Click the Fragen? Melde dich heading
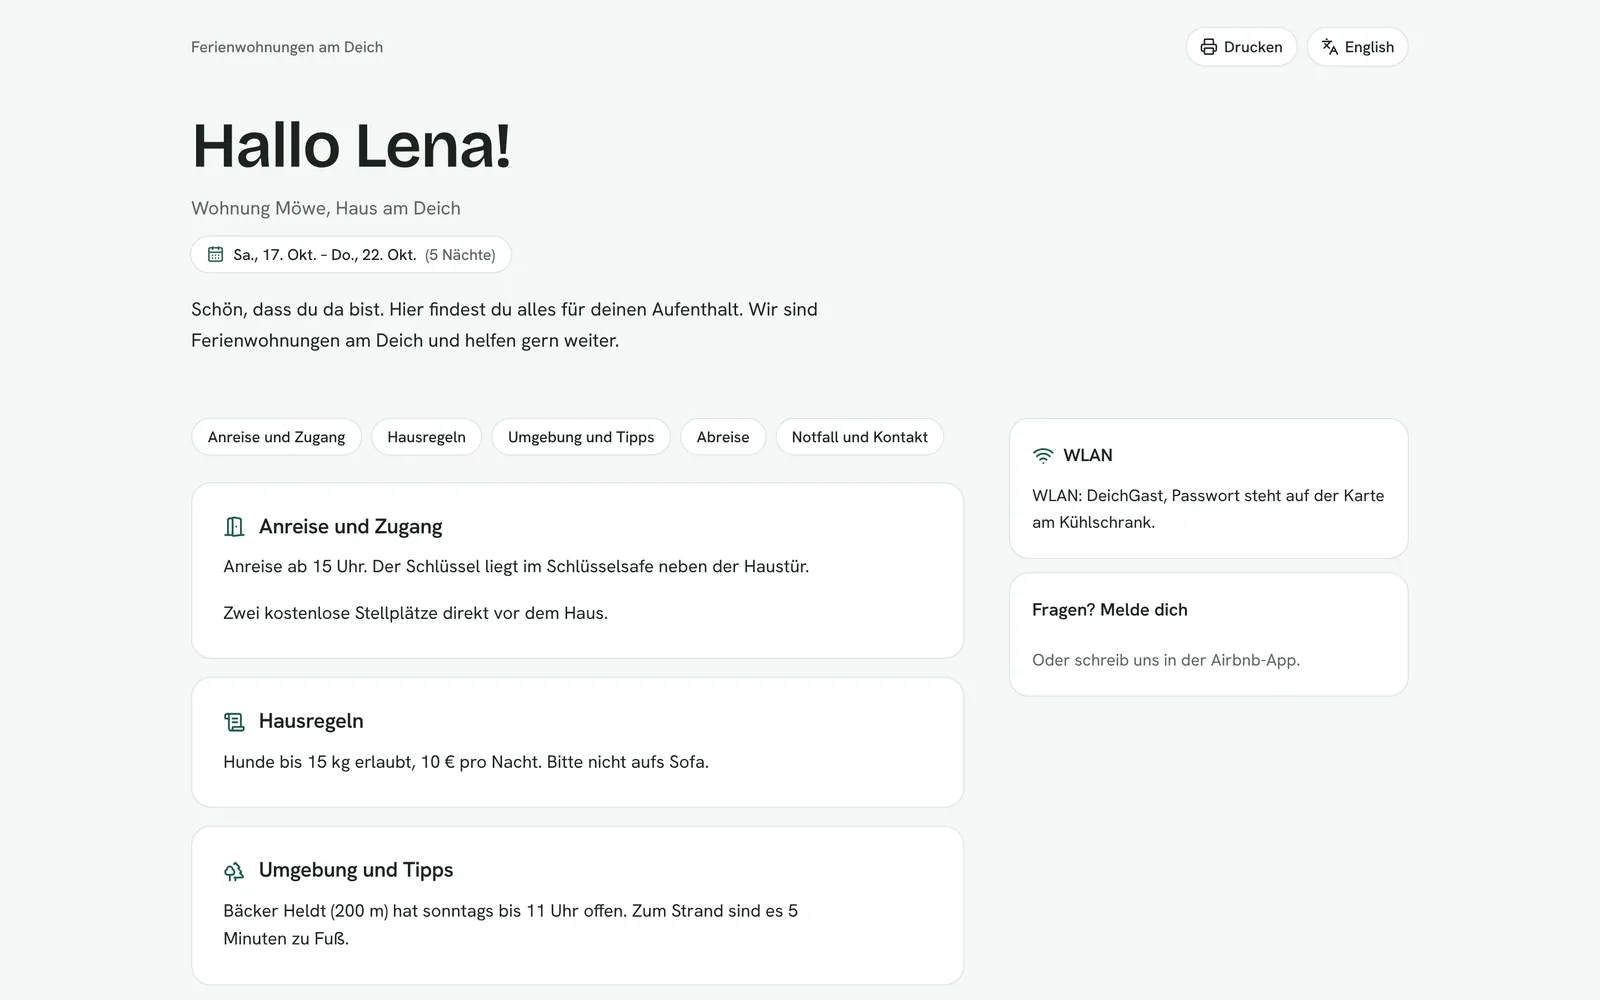 (x=1110, y=610)
